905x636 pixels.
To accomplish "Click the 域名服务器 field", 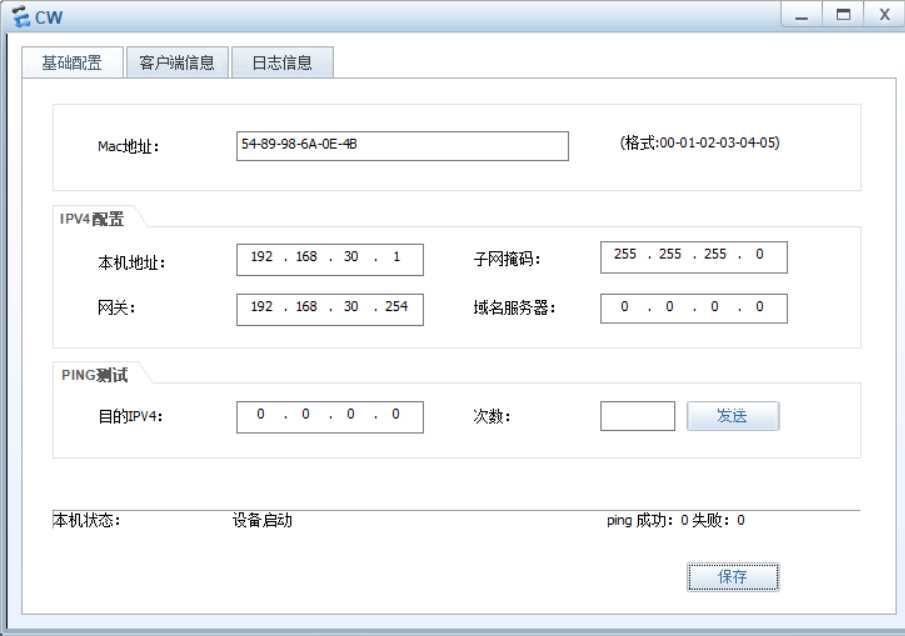I will click(x=694, y=308).
